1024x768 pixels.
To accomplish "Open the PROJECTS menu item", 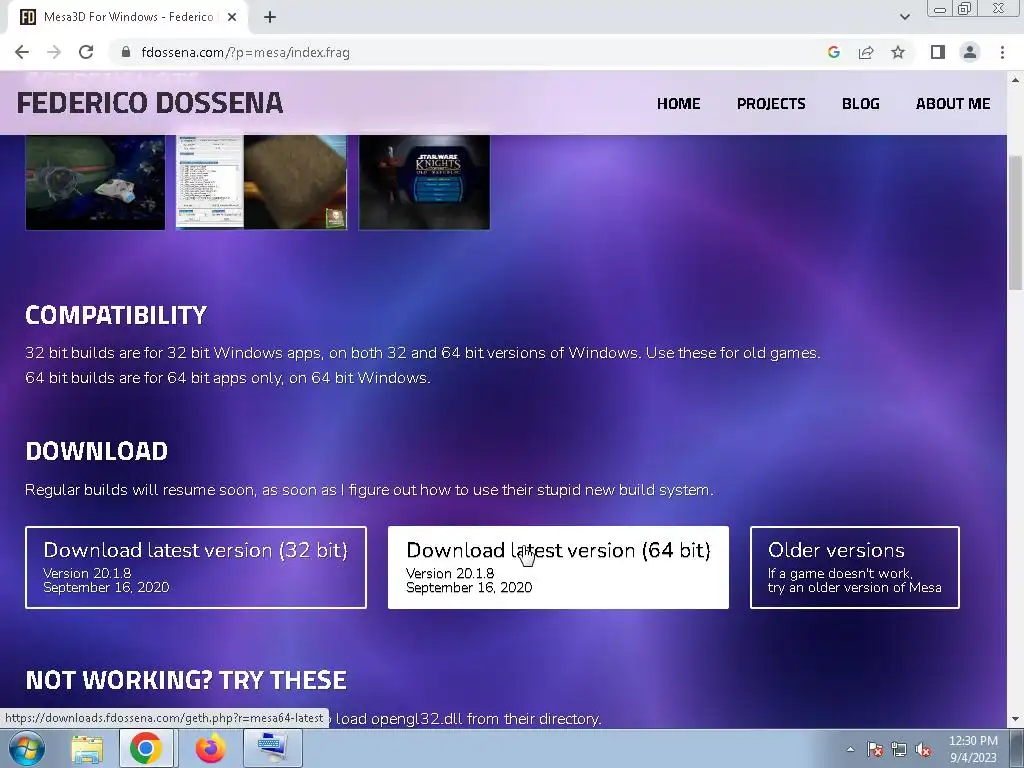I will (771, 103).
